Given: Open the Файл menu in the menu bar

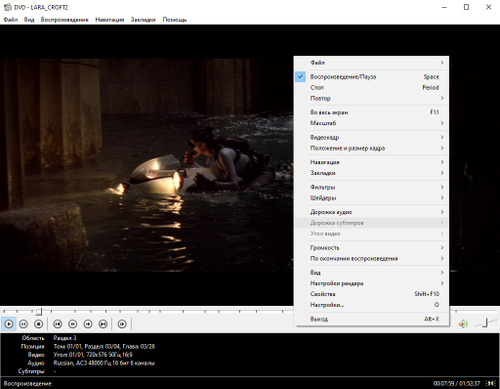Looking at the screenshot, I should [x=11, y=20].
